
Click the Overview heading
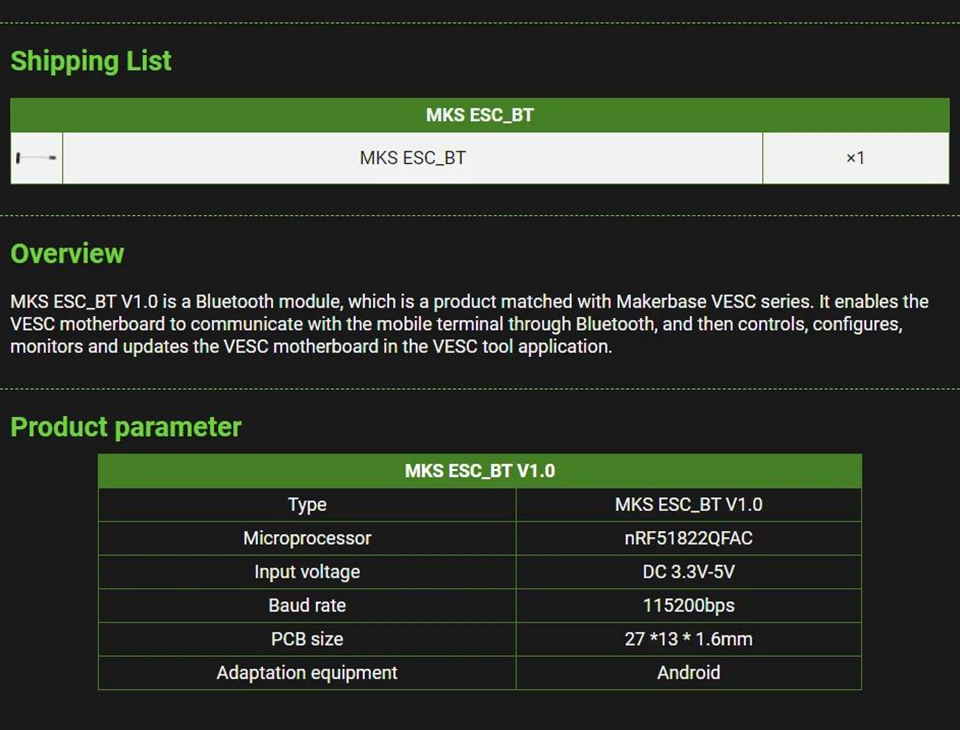[67, 253]
